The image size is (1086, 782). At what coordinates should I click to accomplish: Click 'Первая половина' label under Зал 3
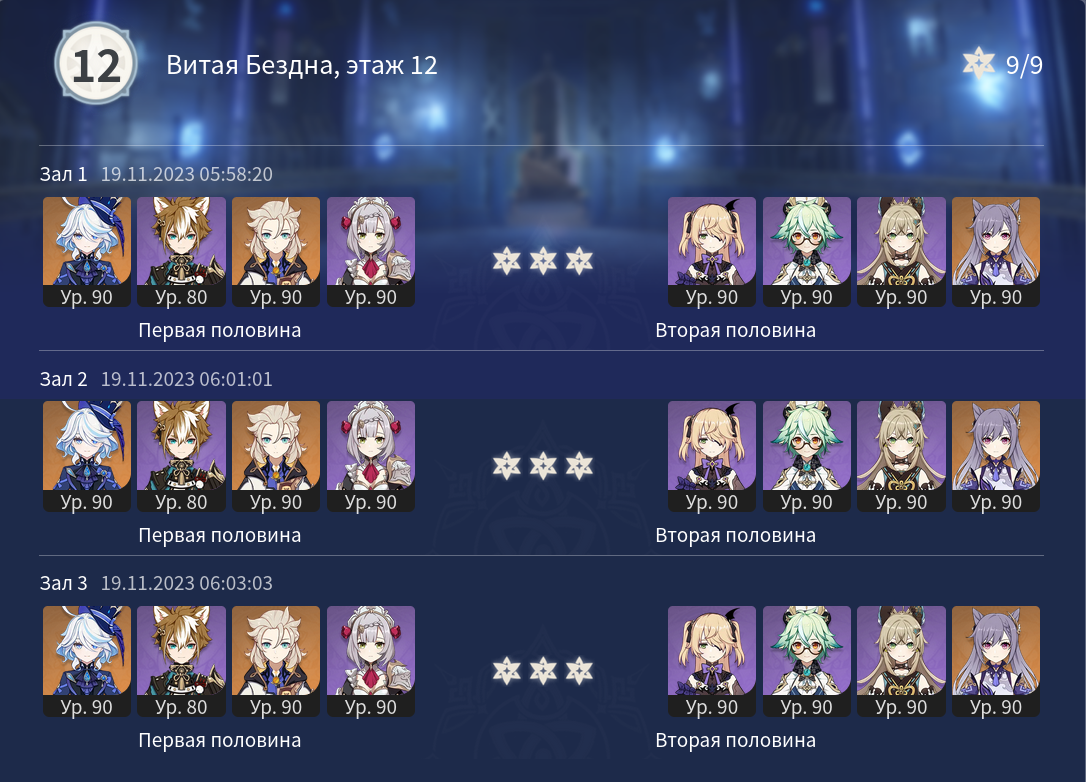point(220,740)
